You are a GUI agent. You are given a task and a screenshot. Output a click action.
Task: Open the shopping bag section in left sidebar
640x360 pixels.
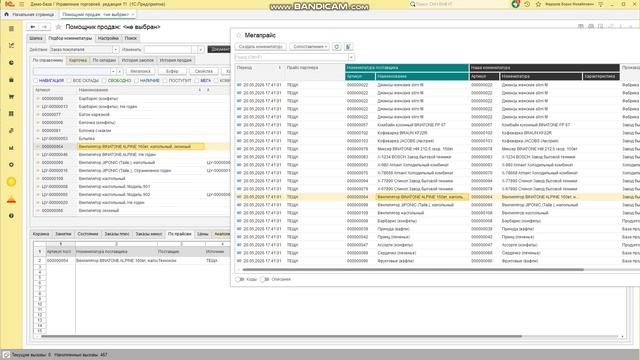(x=11, y=80)
